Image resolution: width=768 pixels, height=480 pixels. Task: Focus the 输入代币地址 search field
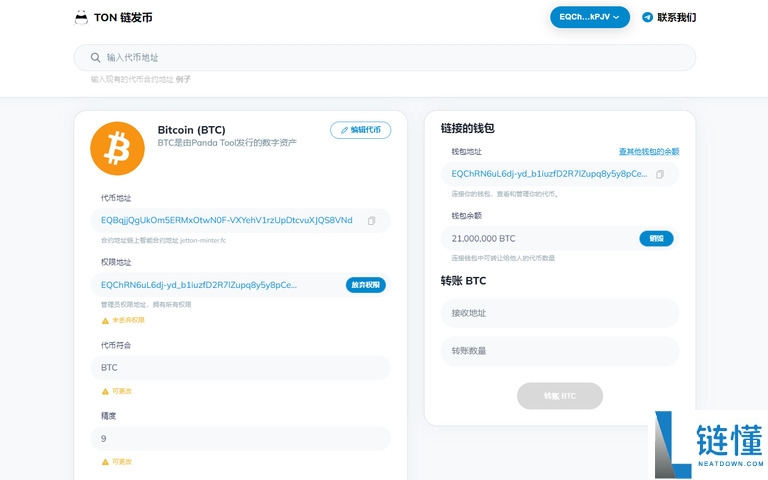(x=384, y=57)
